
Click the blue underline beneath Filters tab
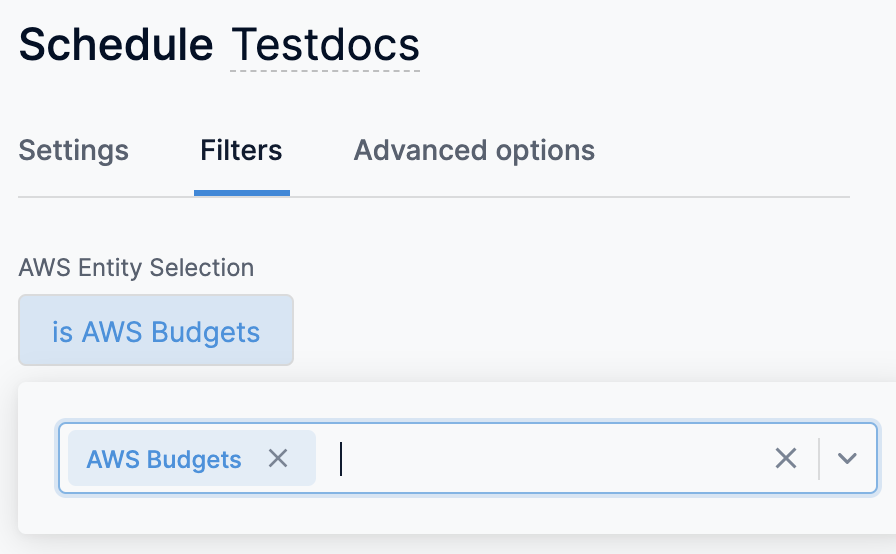[x=242, y=193]
